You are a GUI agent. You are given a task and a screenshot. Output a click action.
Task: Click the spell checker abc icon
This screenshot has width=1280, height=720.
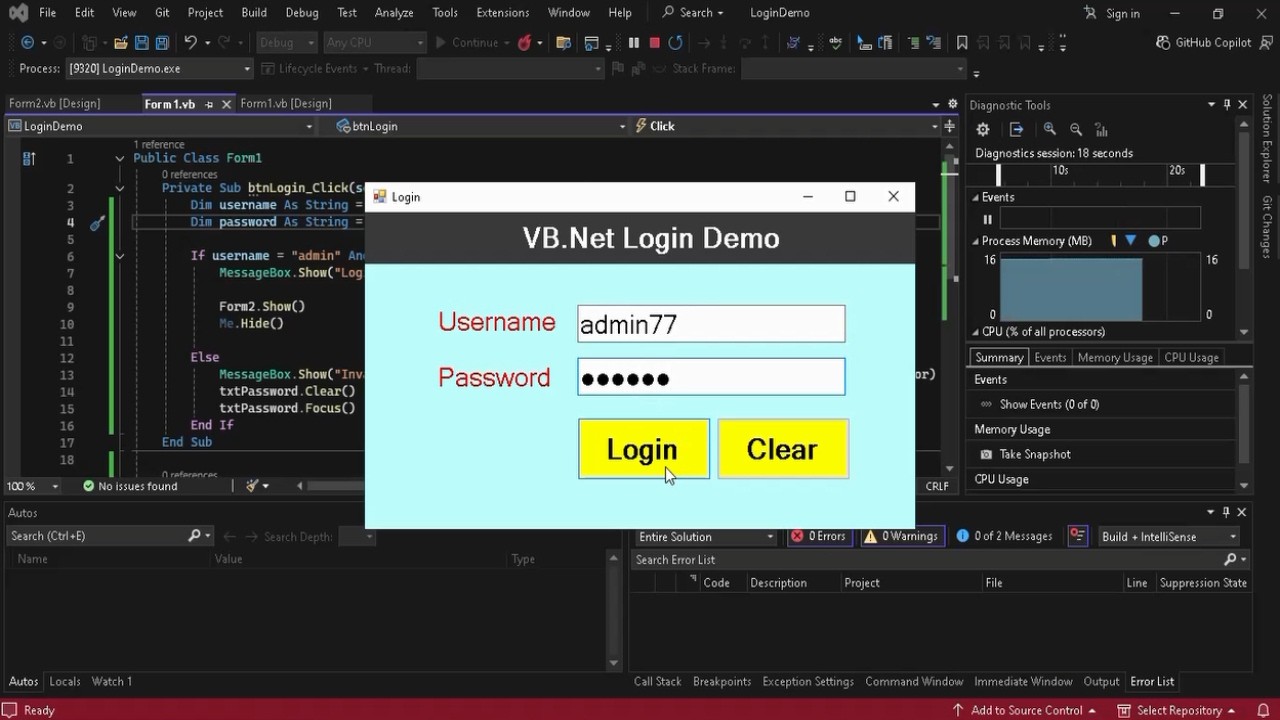836,43
